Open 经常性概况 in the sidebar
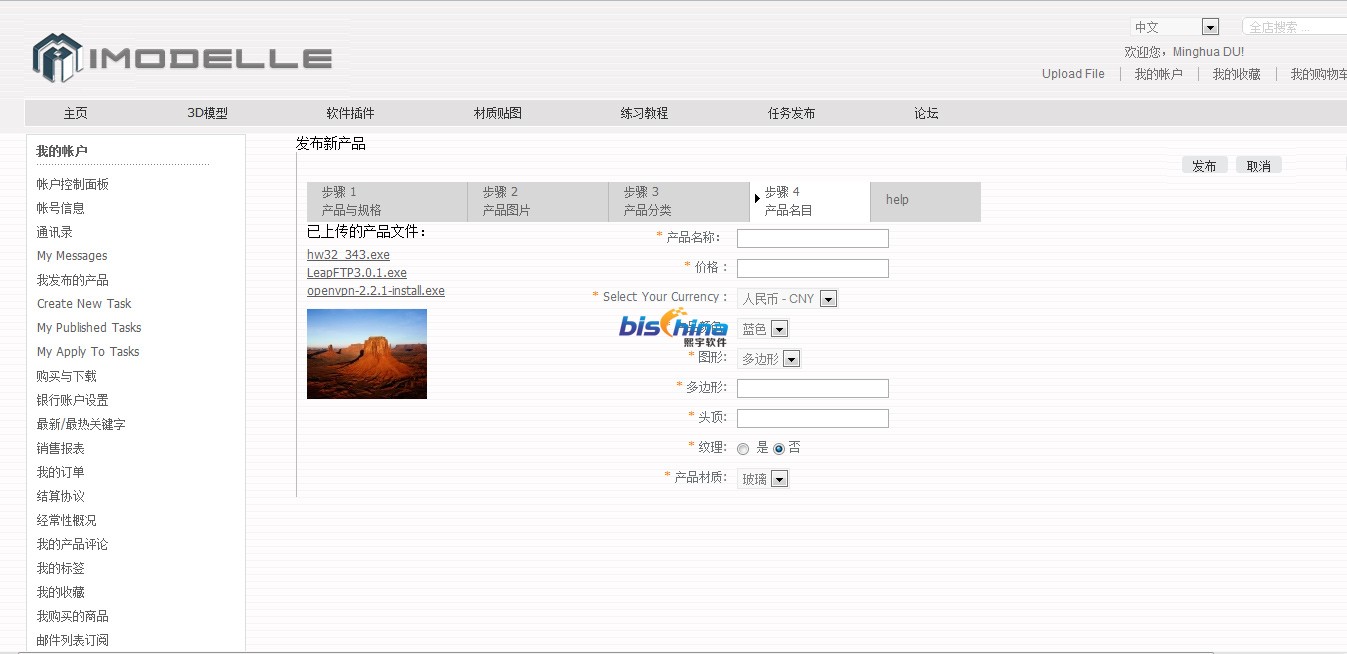 pyautogui.click(x=67, y=520)
